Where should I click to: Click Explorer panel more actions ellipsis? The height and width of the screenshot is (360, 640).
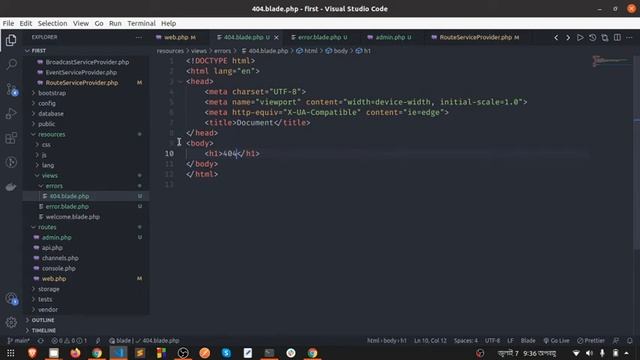pyautogui.click(x=139, y=37)
